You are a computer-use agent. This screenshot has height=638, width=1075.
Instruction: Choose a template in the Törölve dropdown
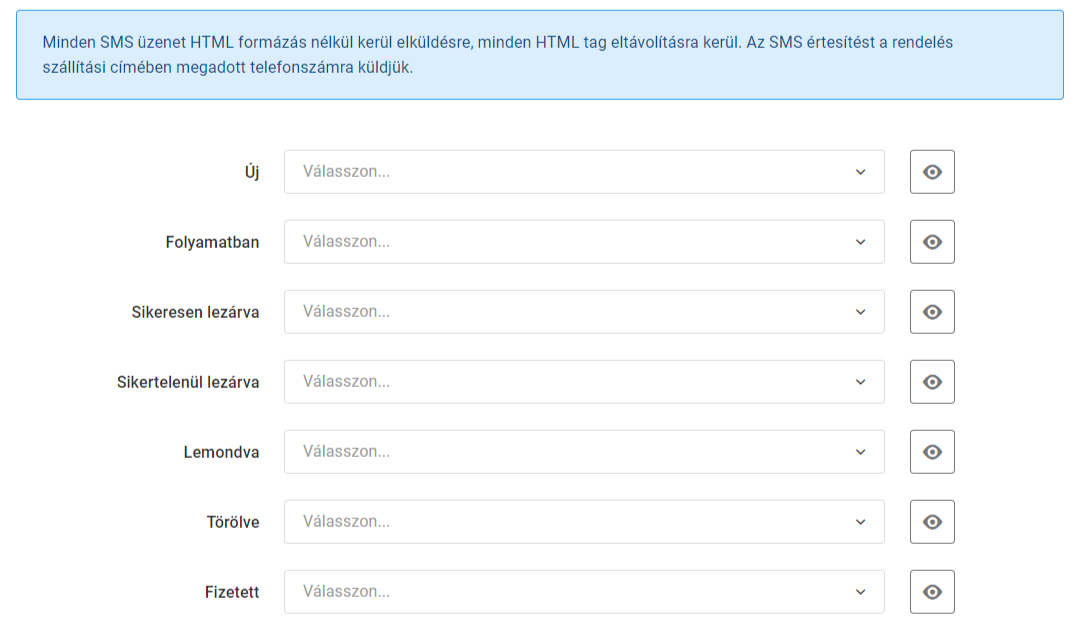(x=584, y=522)
